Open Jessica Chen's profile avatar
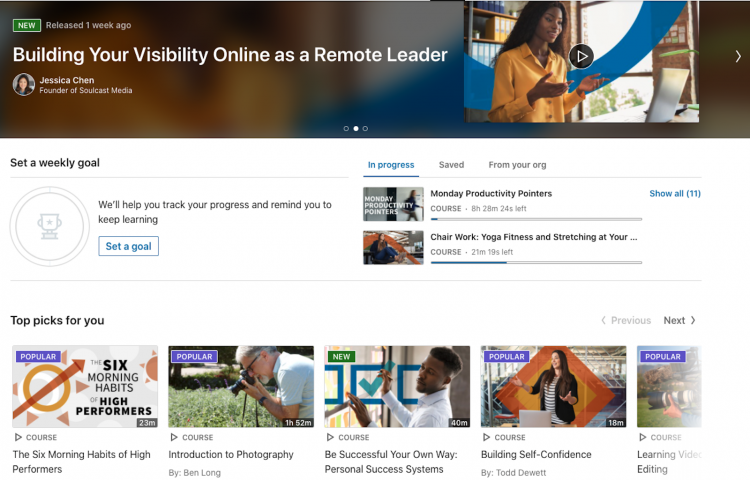 point(23,85)
